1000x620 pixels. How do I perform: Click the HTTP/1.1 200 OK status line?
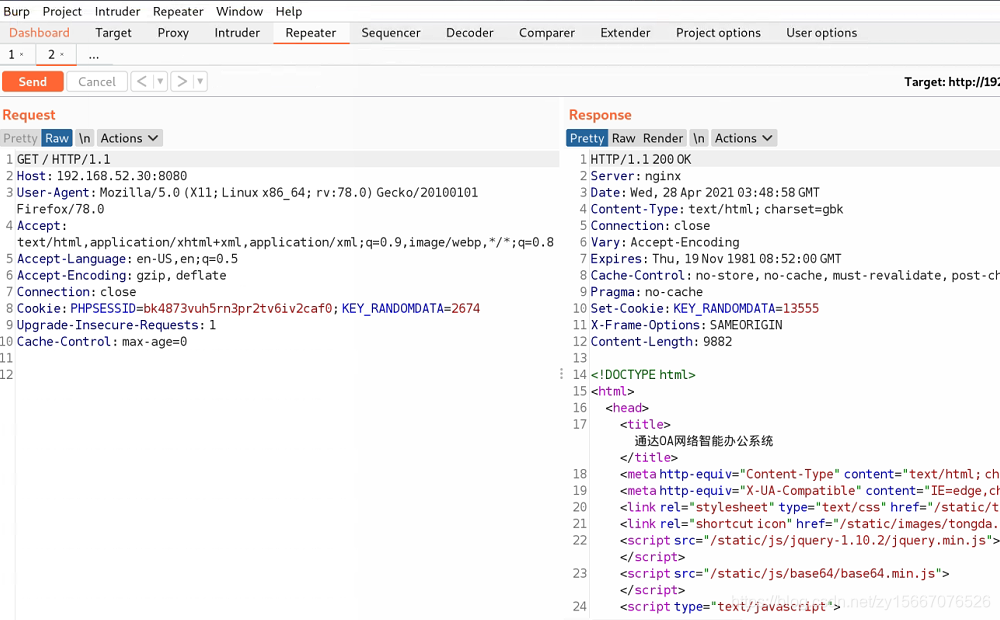pyautogui.click(x=640, y=159)
